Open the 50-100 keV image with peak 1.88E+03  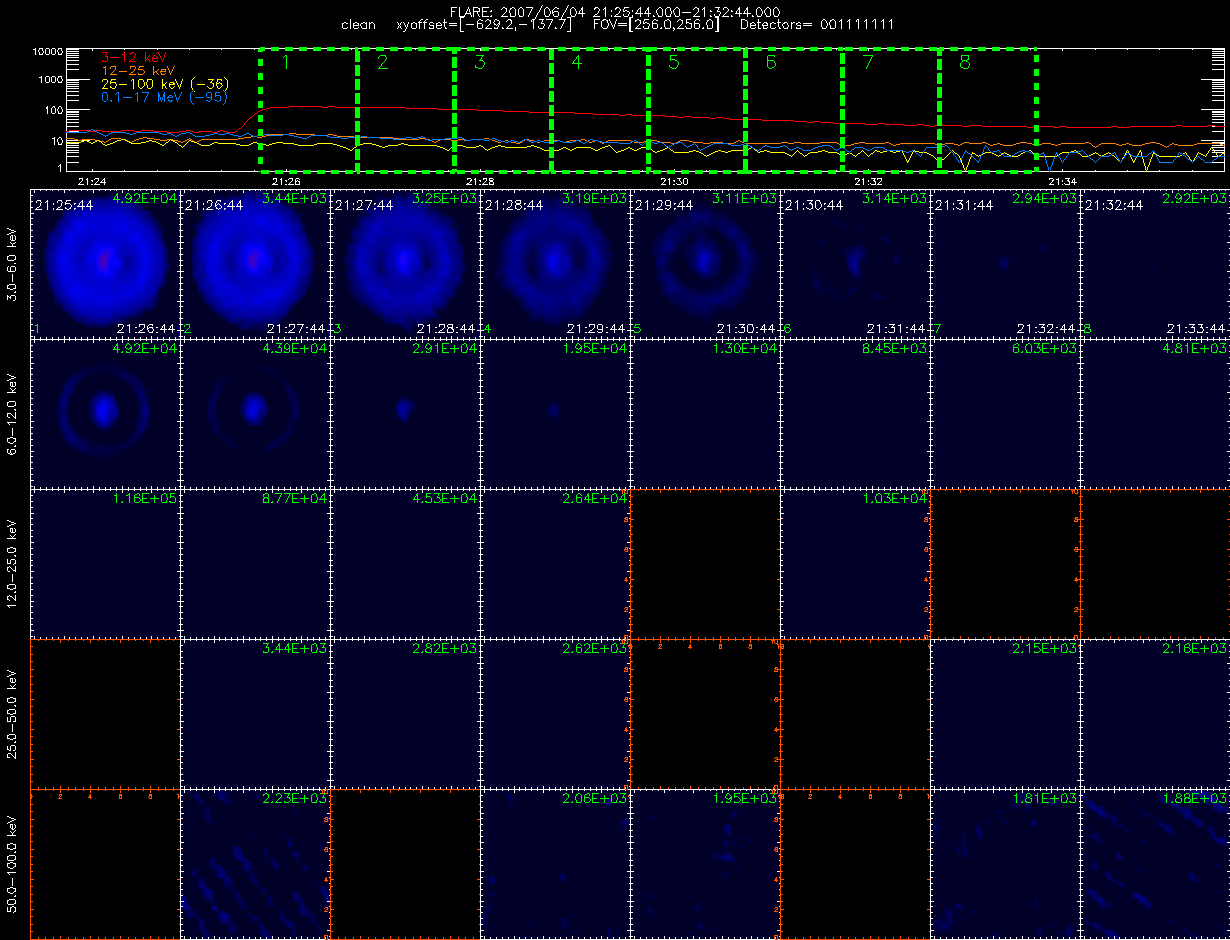click(1155, 863)
